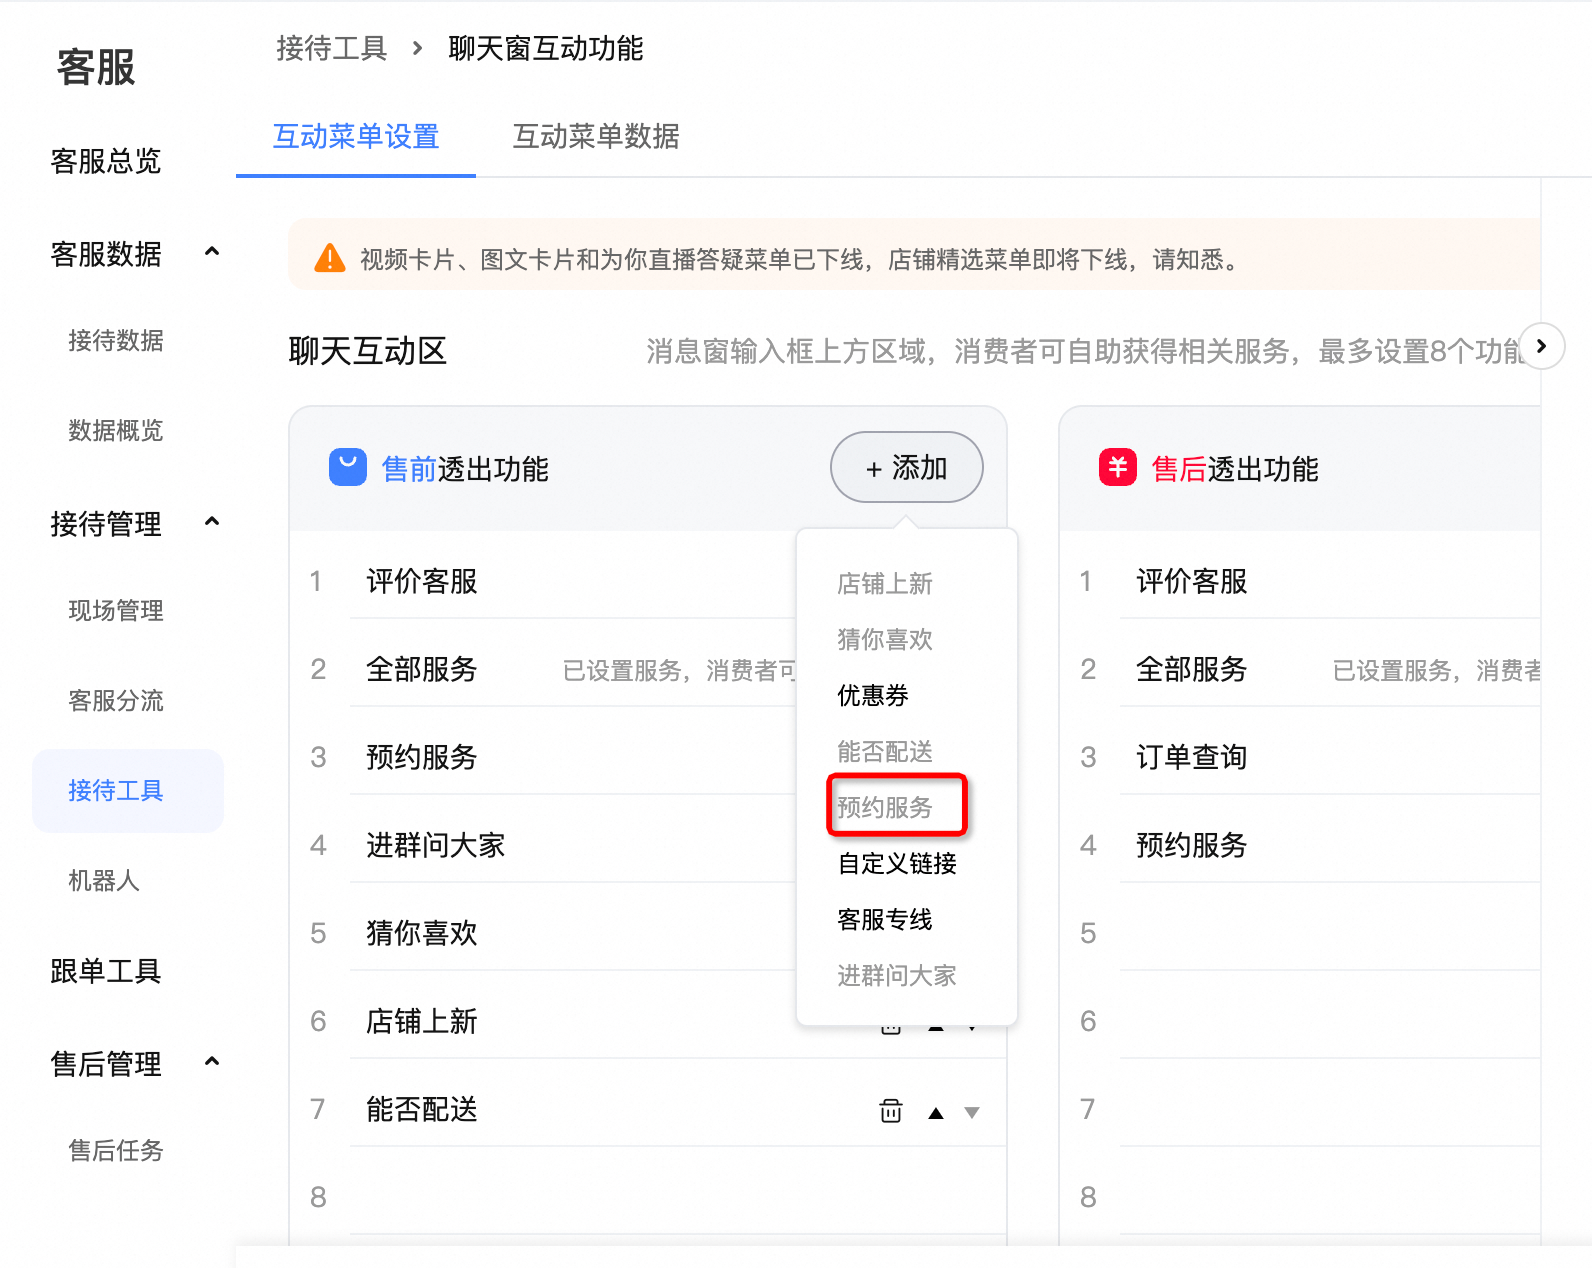This screenshot has height=1268, width=1592.
Task: Click the + 添加 button
Action: click(906, 467)
